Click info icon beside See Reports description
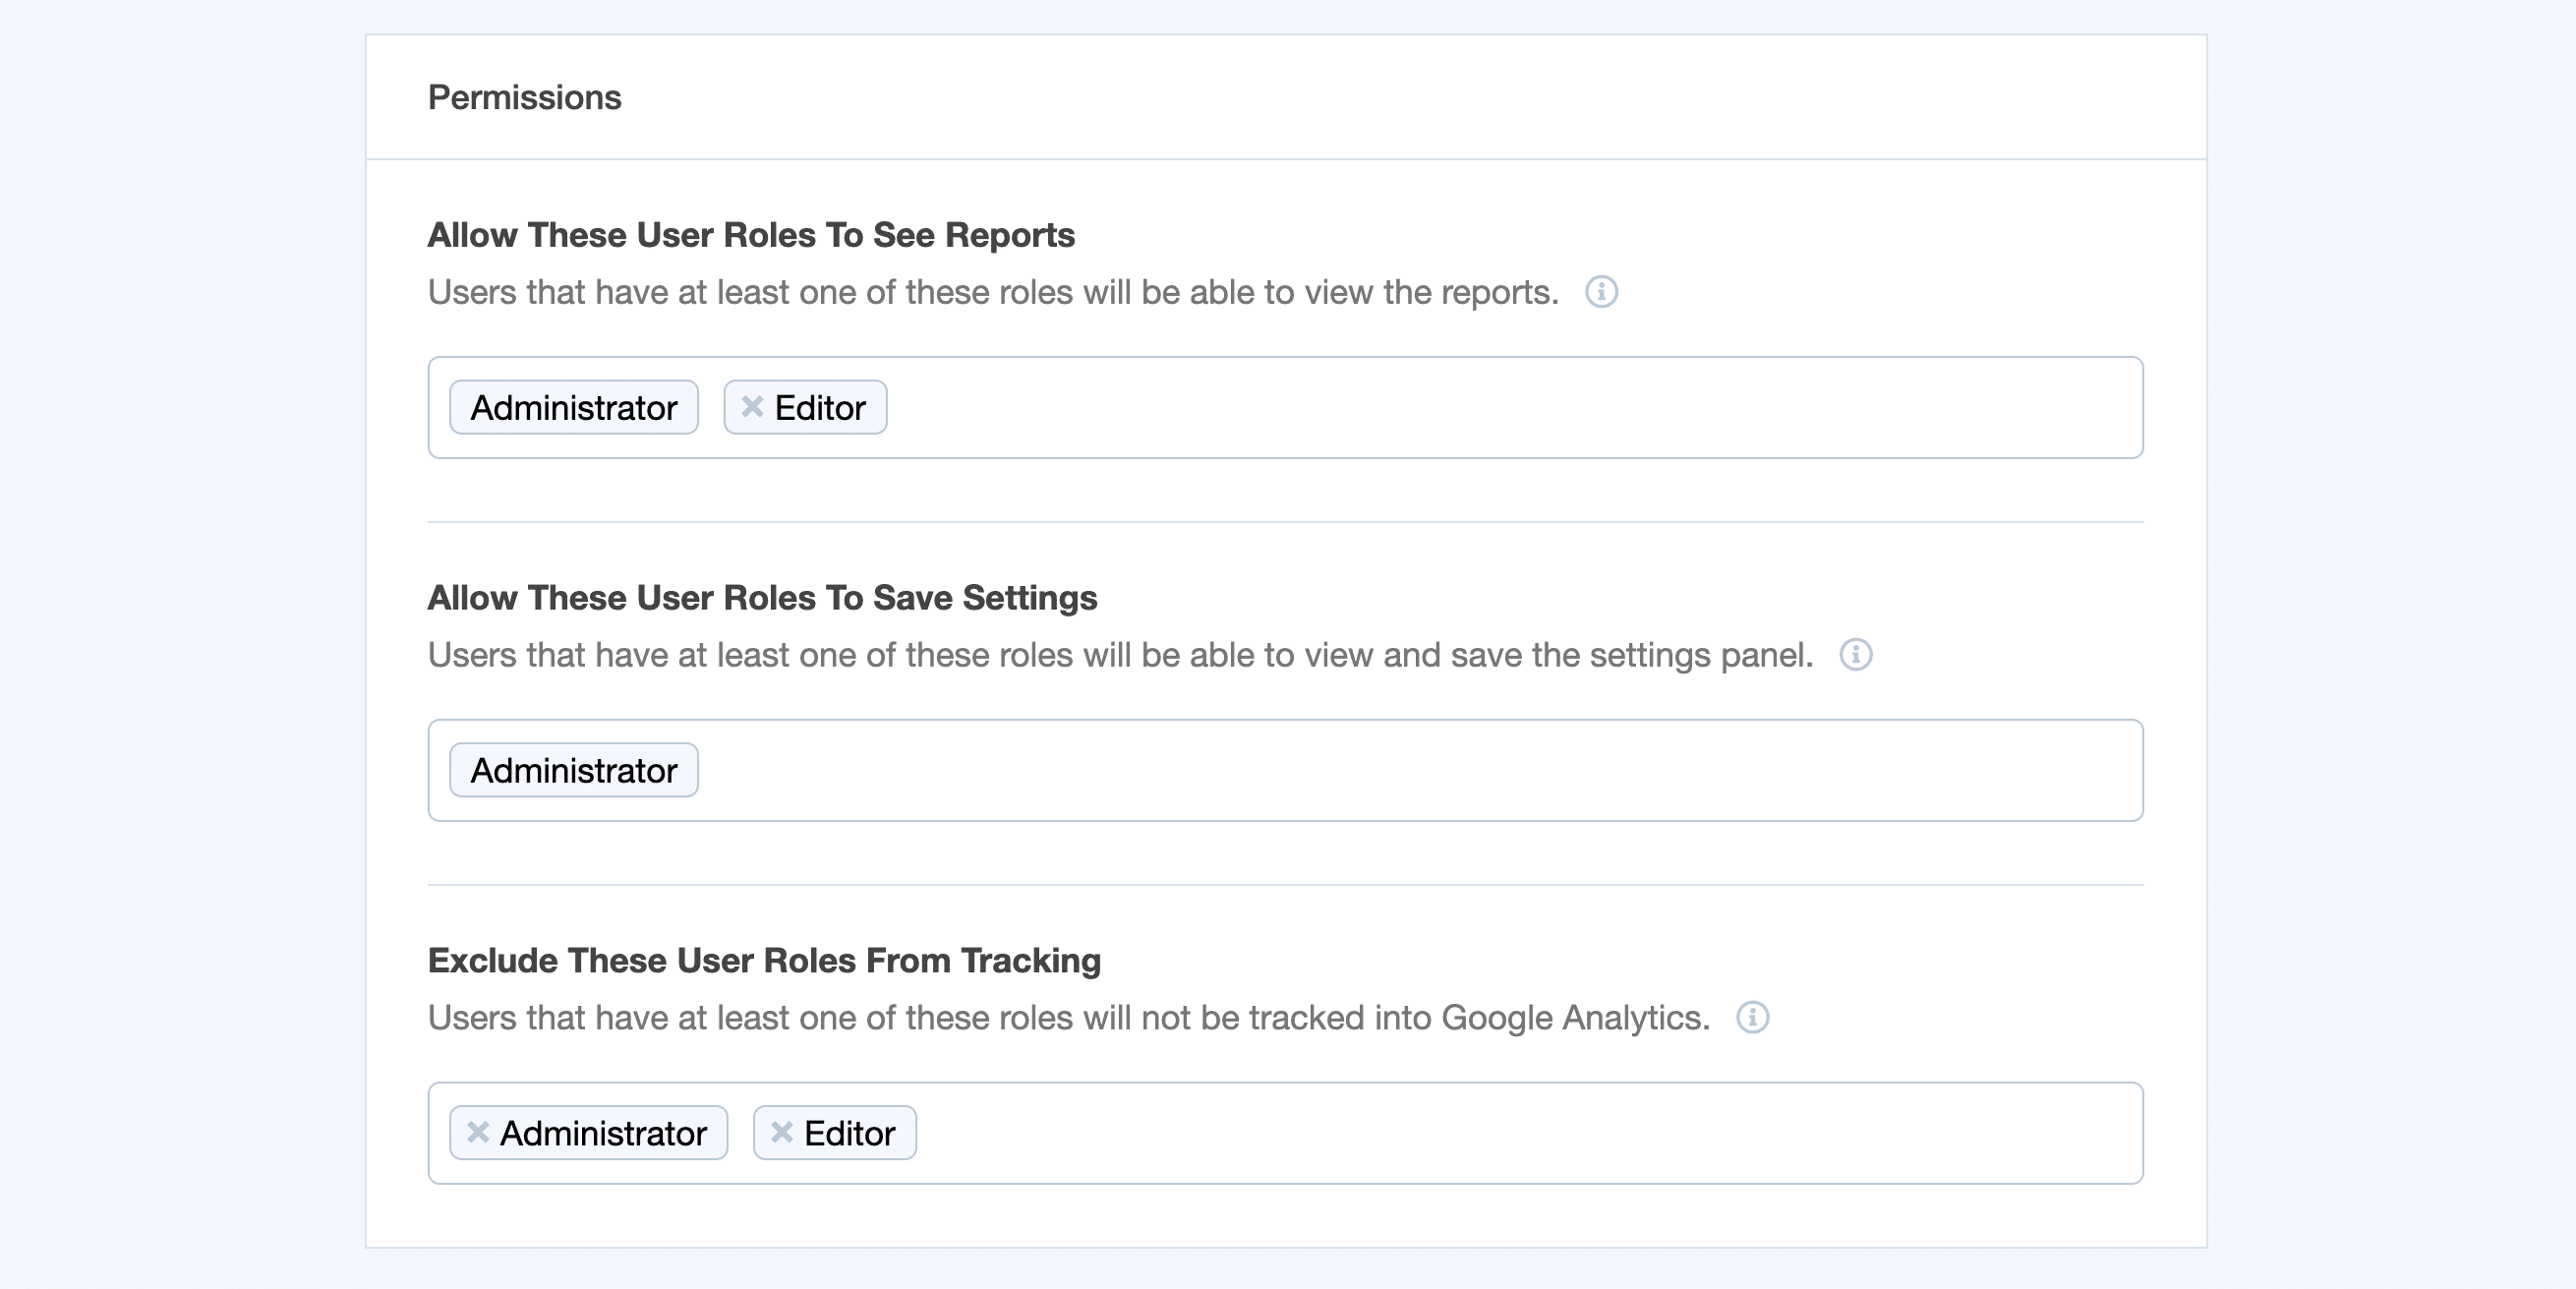The width and height of the screenshot is (2576, 1289). click(1601, 292)
